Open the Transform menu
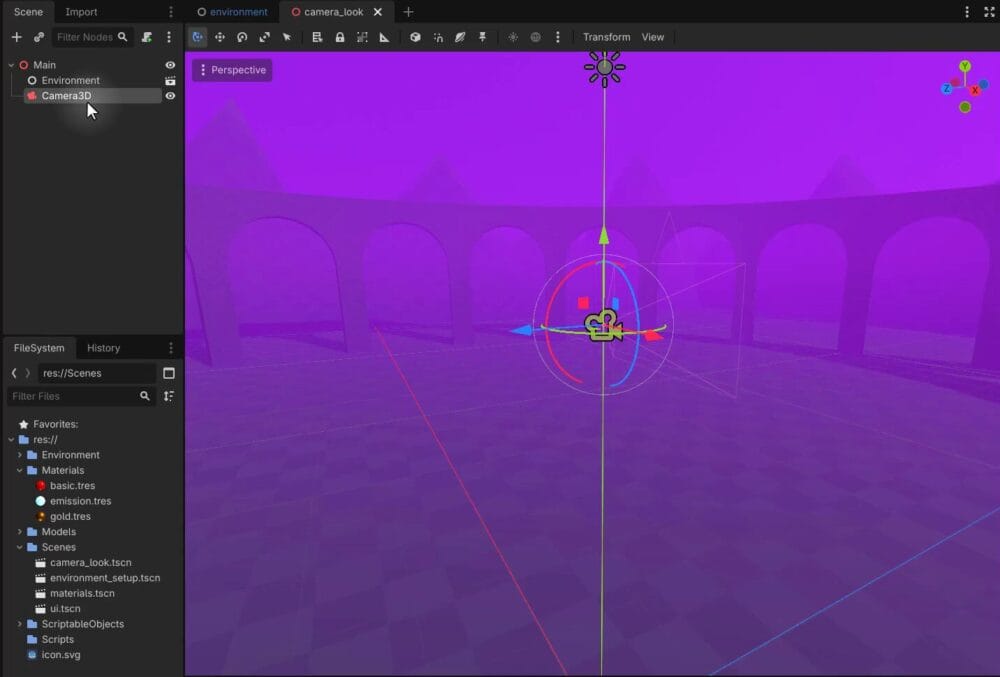The height and width of the screenshot is (677, 1000). [607, 37]
